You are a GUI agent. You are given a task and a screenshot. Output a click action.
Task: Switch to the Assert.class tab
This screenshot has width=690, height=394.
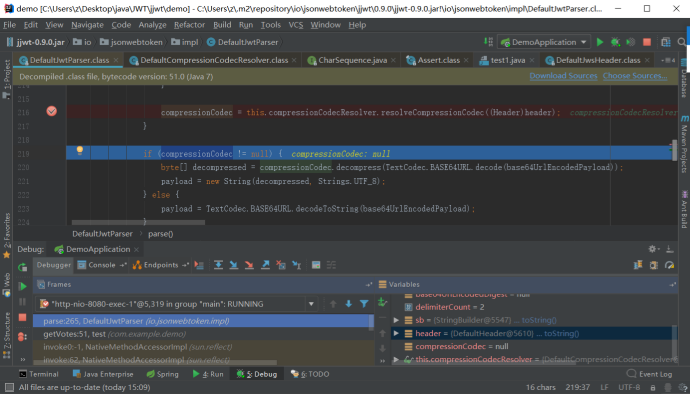[x=438, y=60]
